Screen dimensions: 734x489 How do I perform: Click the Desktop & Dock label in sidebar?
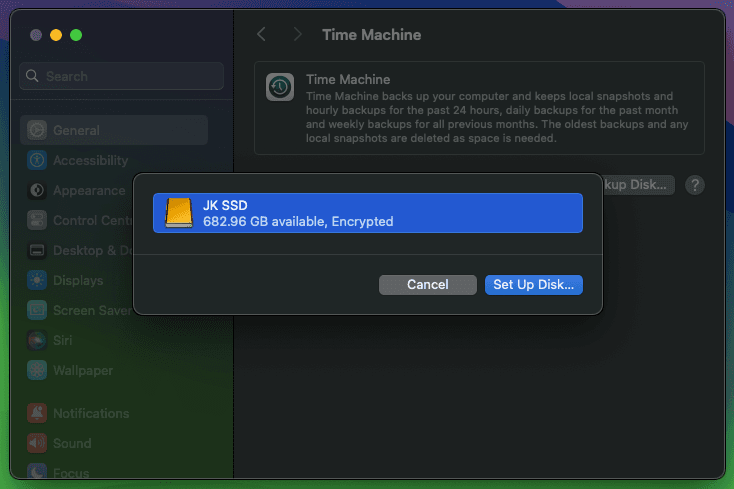point(93,250)
